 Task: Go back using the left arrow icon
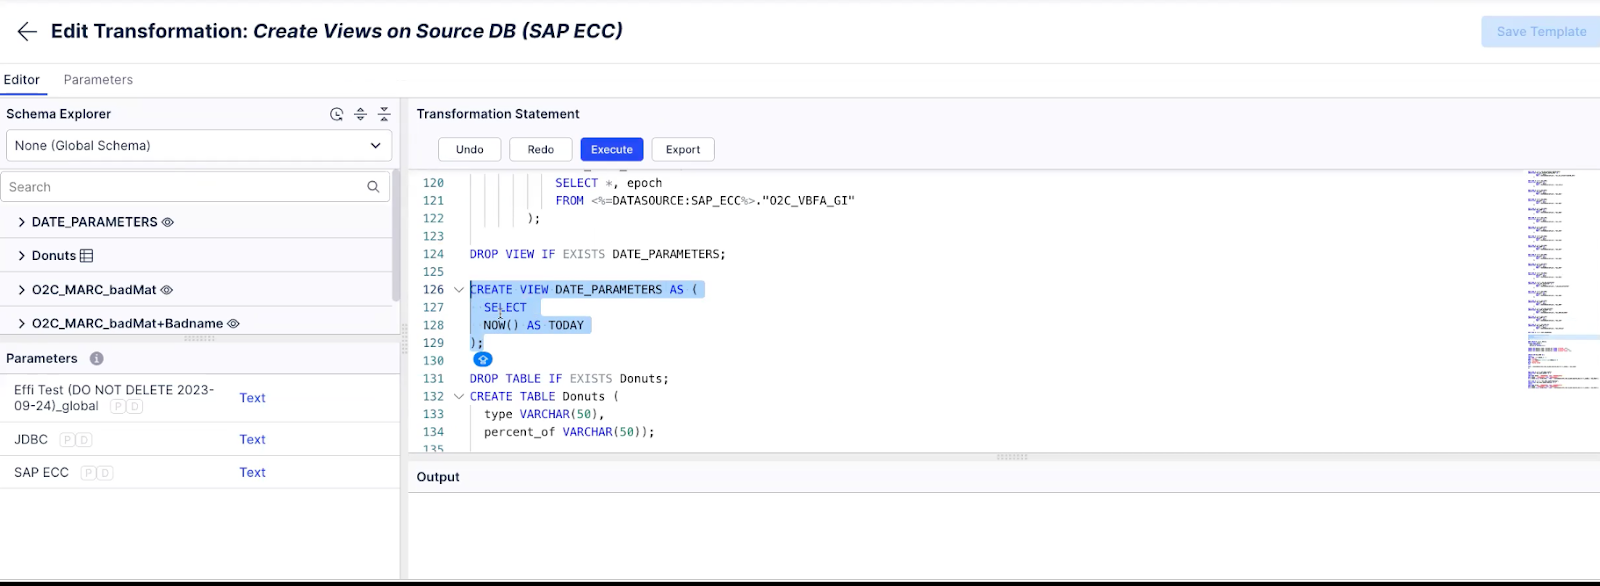pyautogui.click(x=27, y=32)
